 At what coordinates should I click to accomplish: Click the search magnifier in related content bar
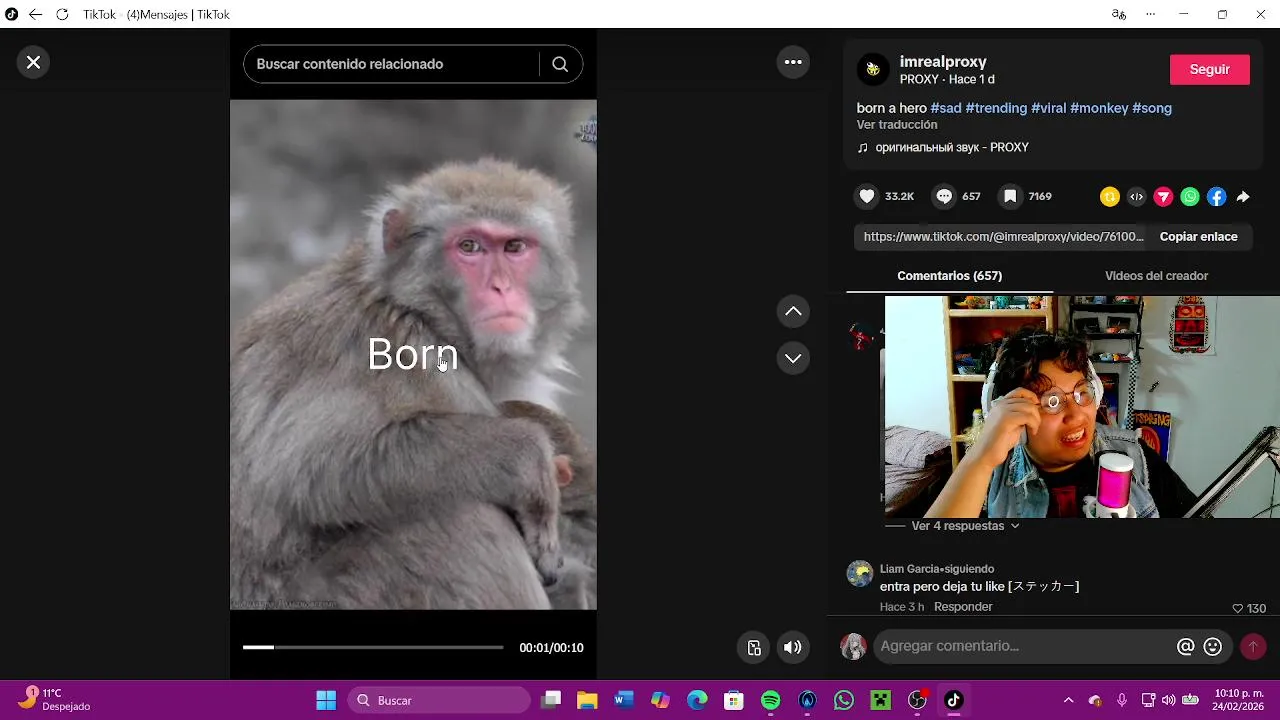tap(560, 64)
